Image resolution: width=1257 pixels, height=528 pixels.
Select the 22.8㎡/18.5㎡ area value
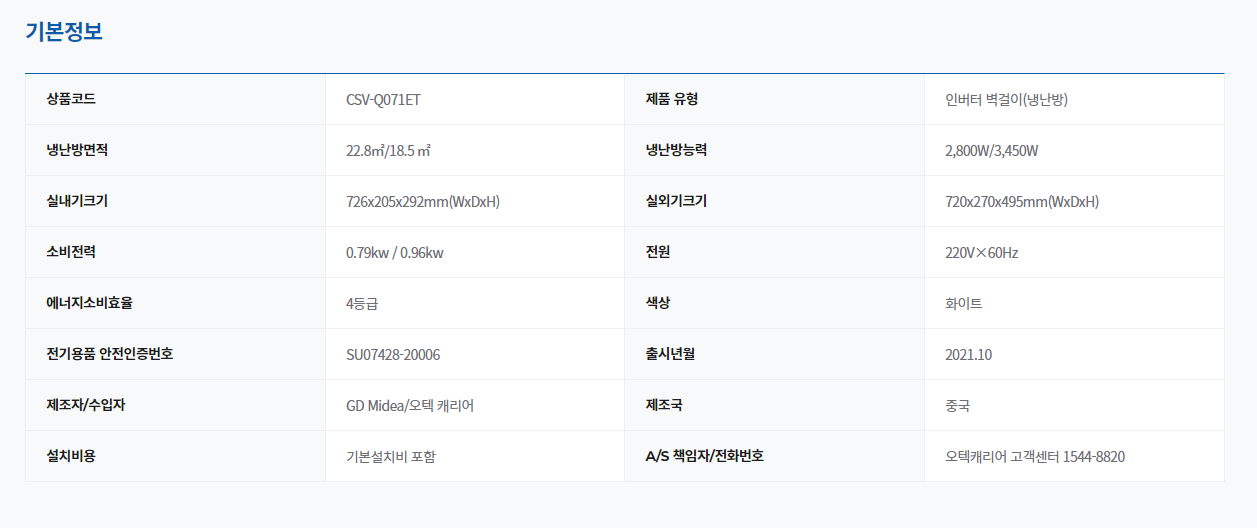pyautogui.click(x=388, y=151)
